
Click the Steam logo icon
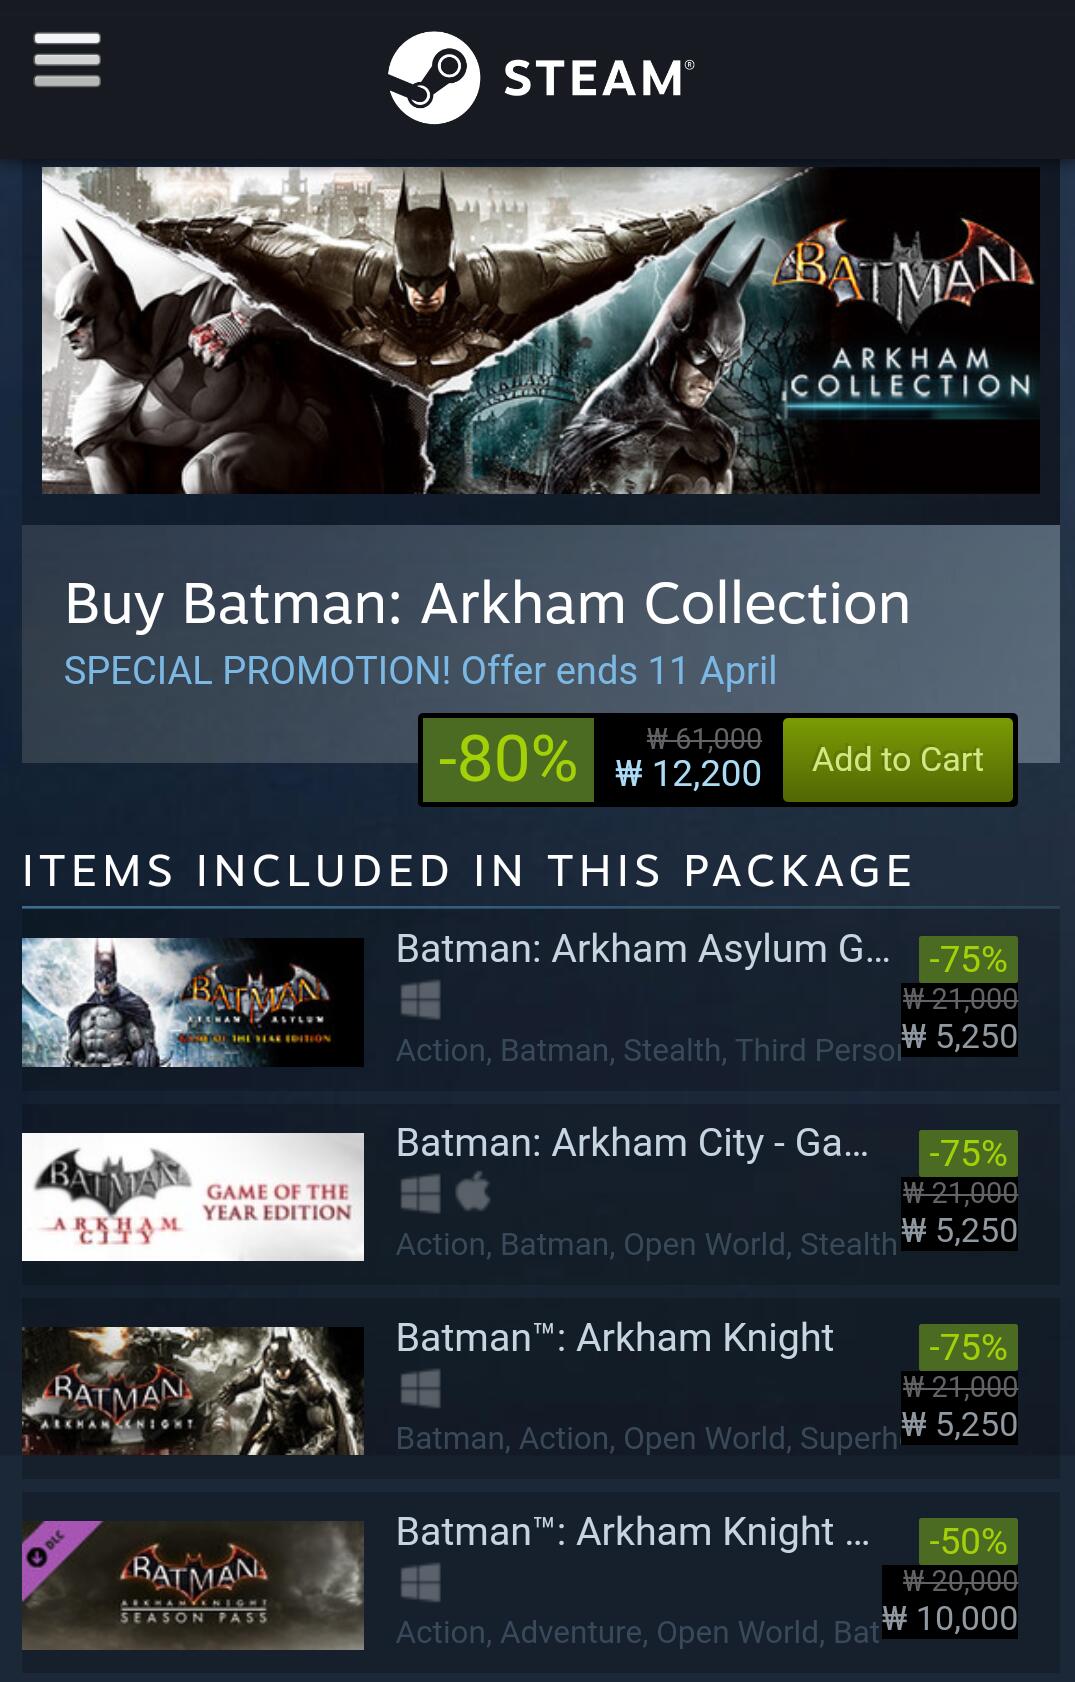tap(433, 77)
